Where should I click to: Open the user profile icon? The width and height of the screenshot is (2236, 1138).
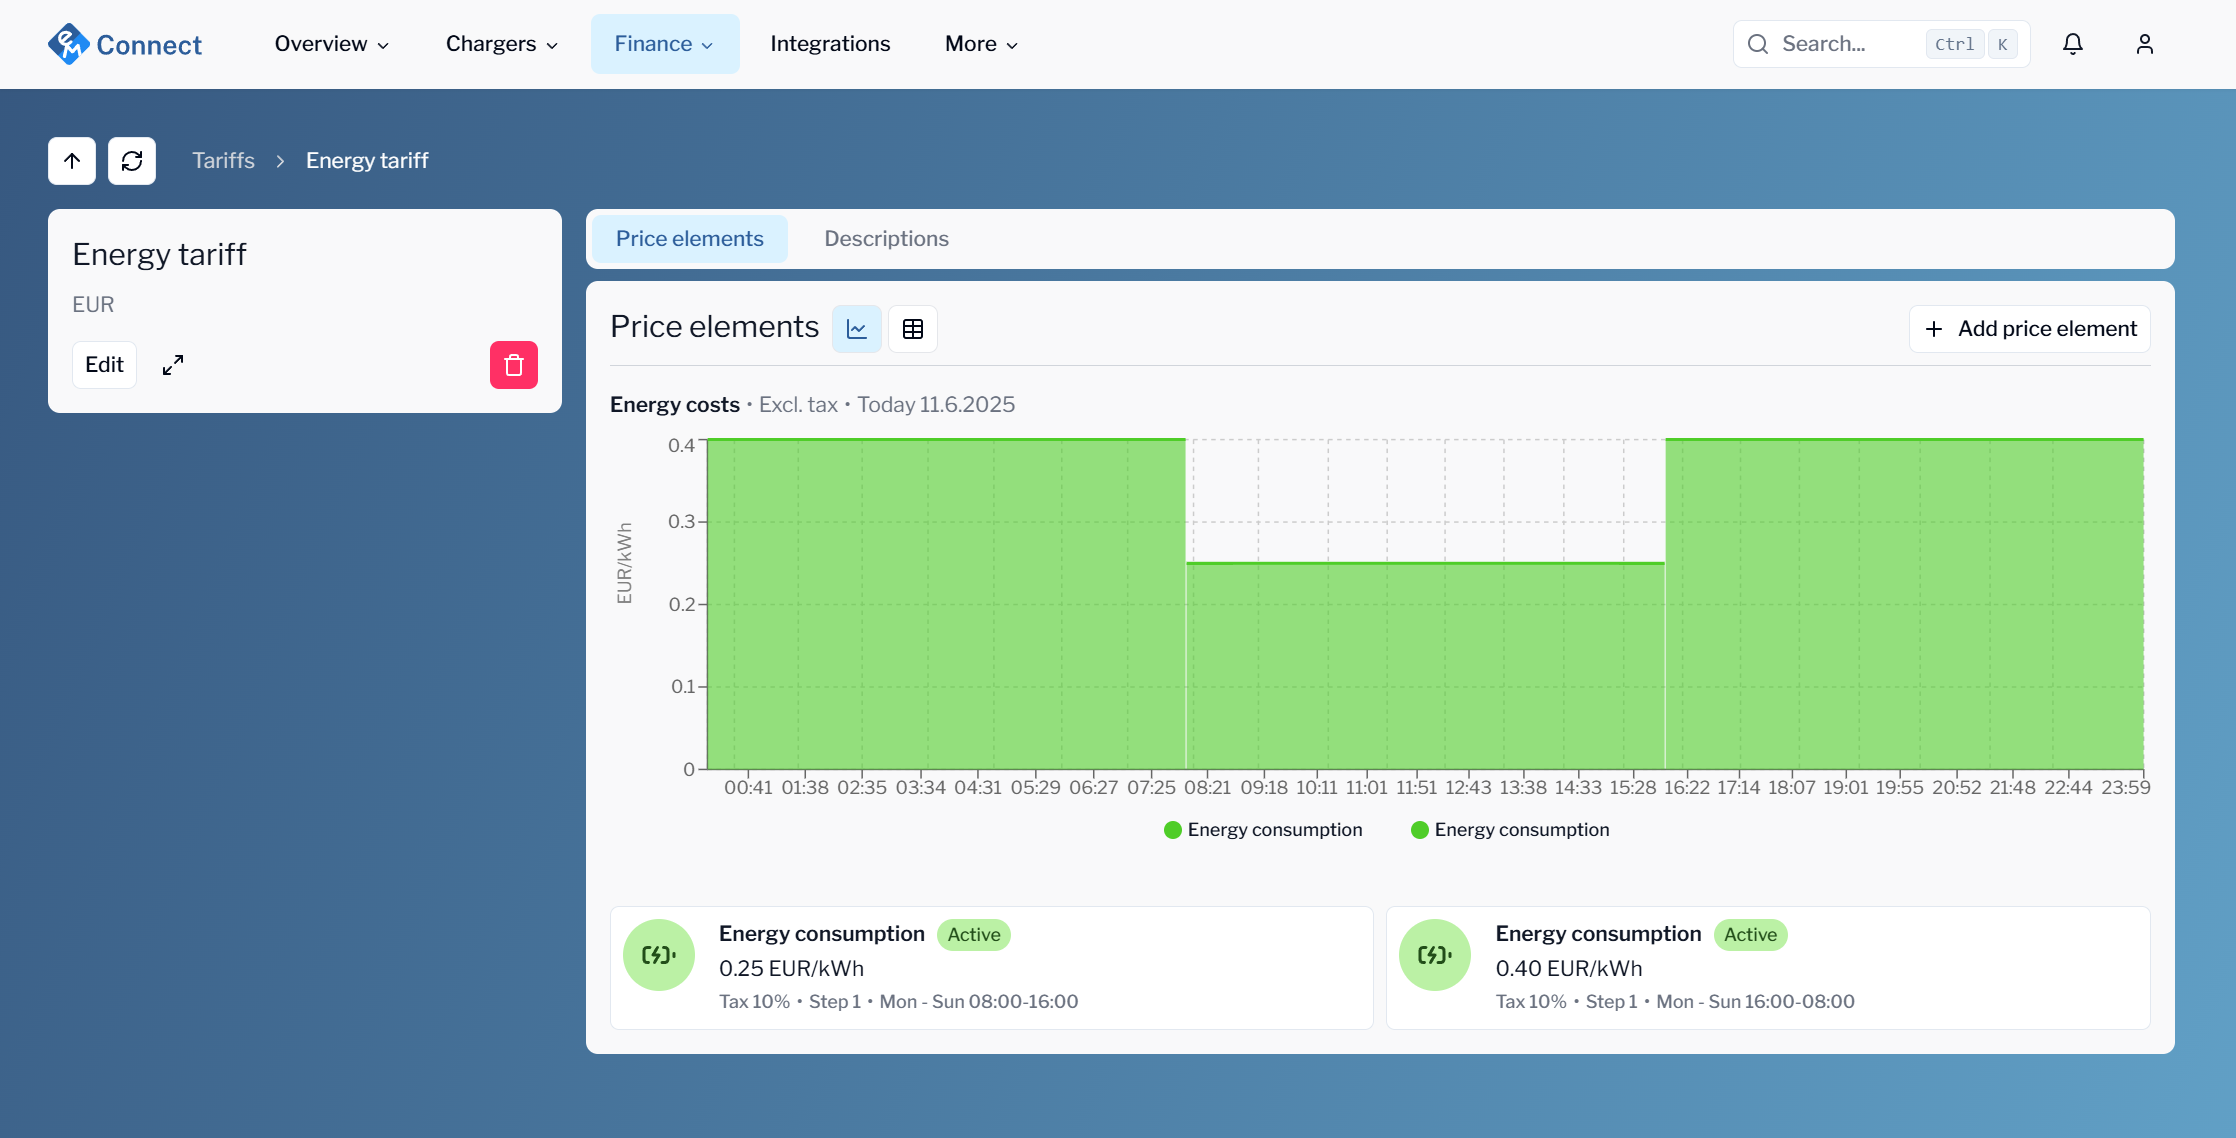(2145, 44)
